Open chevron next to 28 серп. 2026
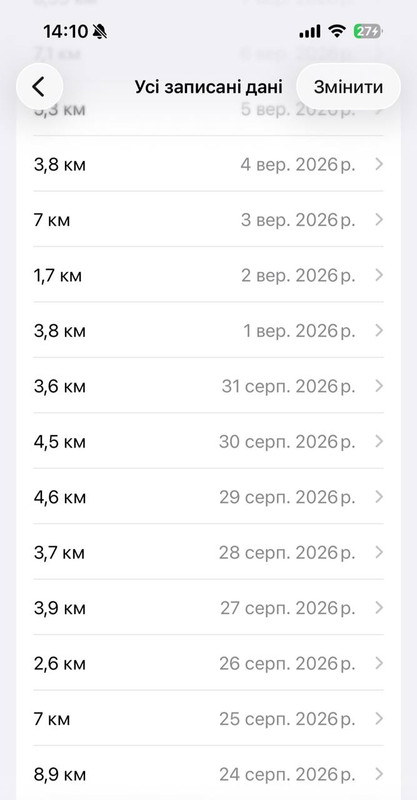Screen dimensions: 417x800 (x=379, y=553)
